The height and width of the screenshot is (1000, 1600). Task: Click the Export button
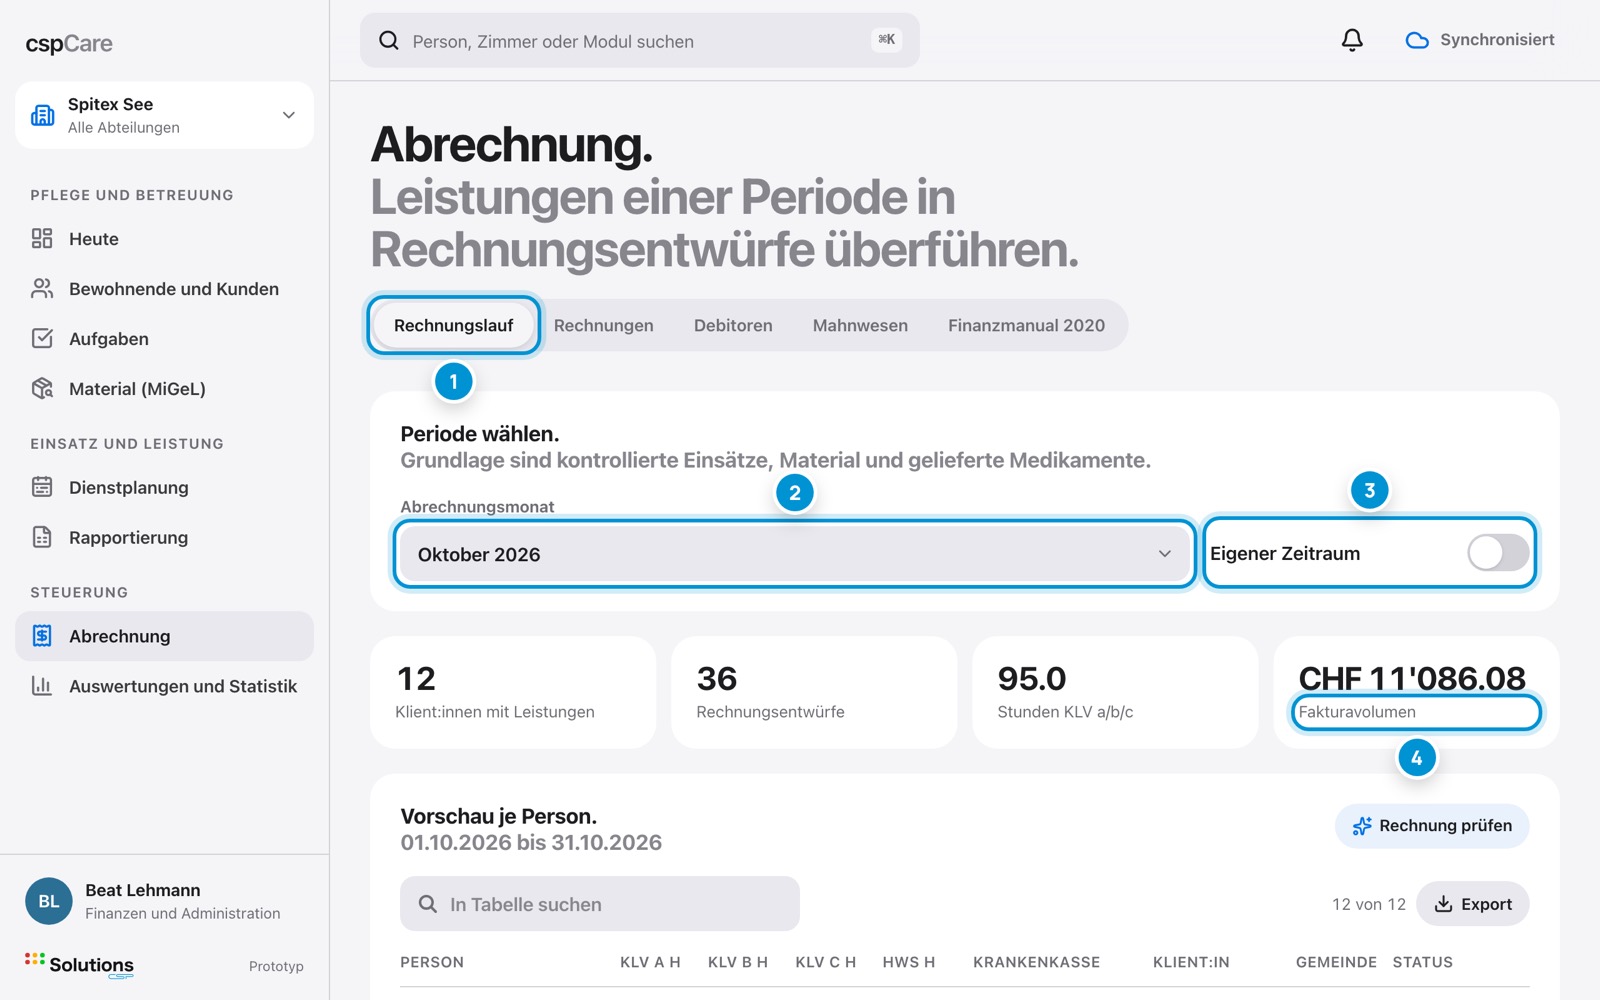(1473, 904)
